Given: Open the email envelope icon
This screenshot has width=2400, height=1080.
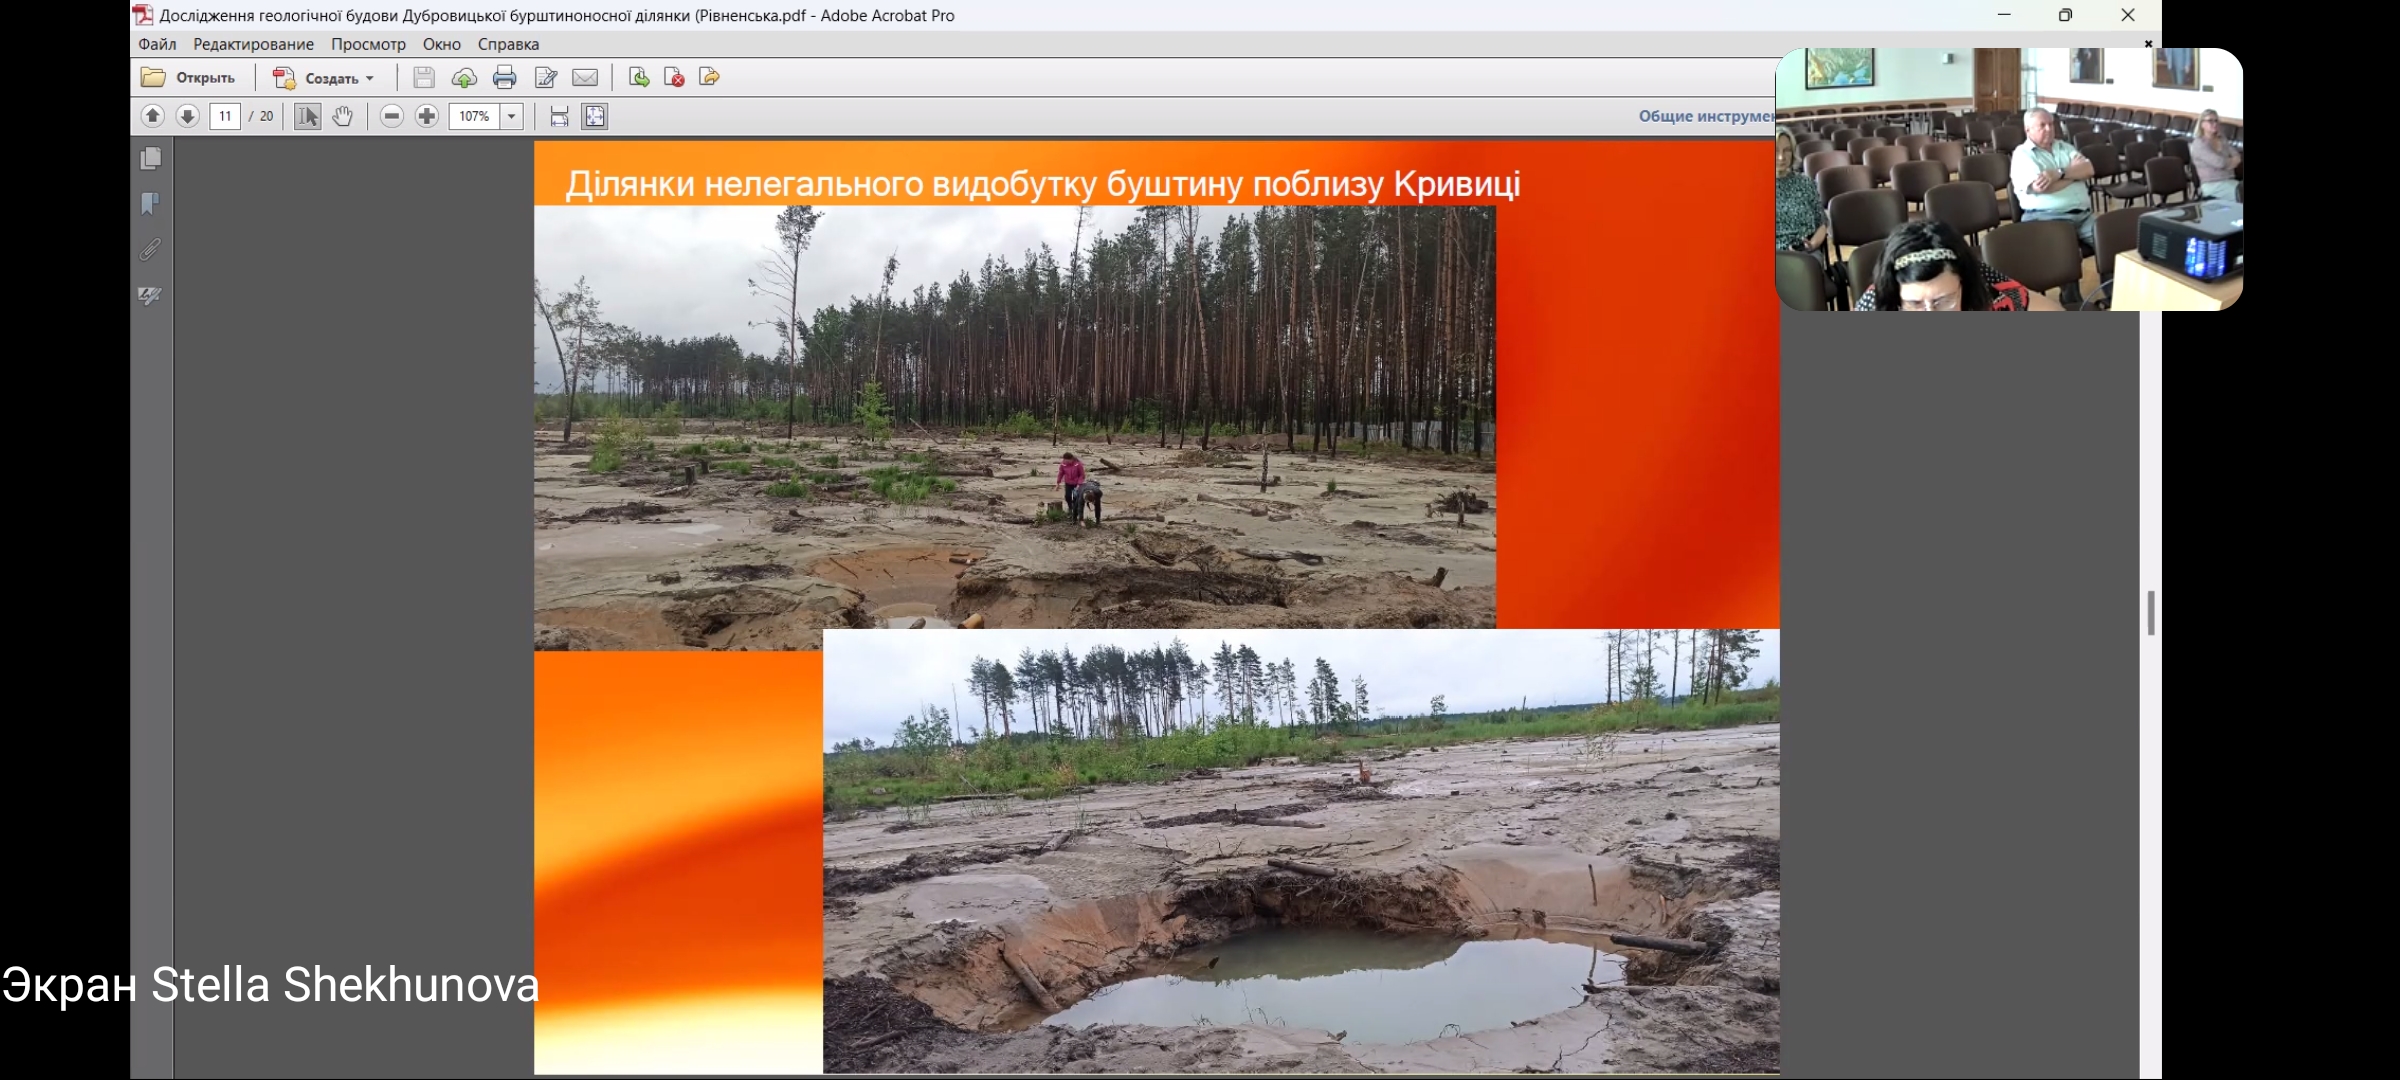Looking at the screenshot, I should [585, 77].
